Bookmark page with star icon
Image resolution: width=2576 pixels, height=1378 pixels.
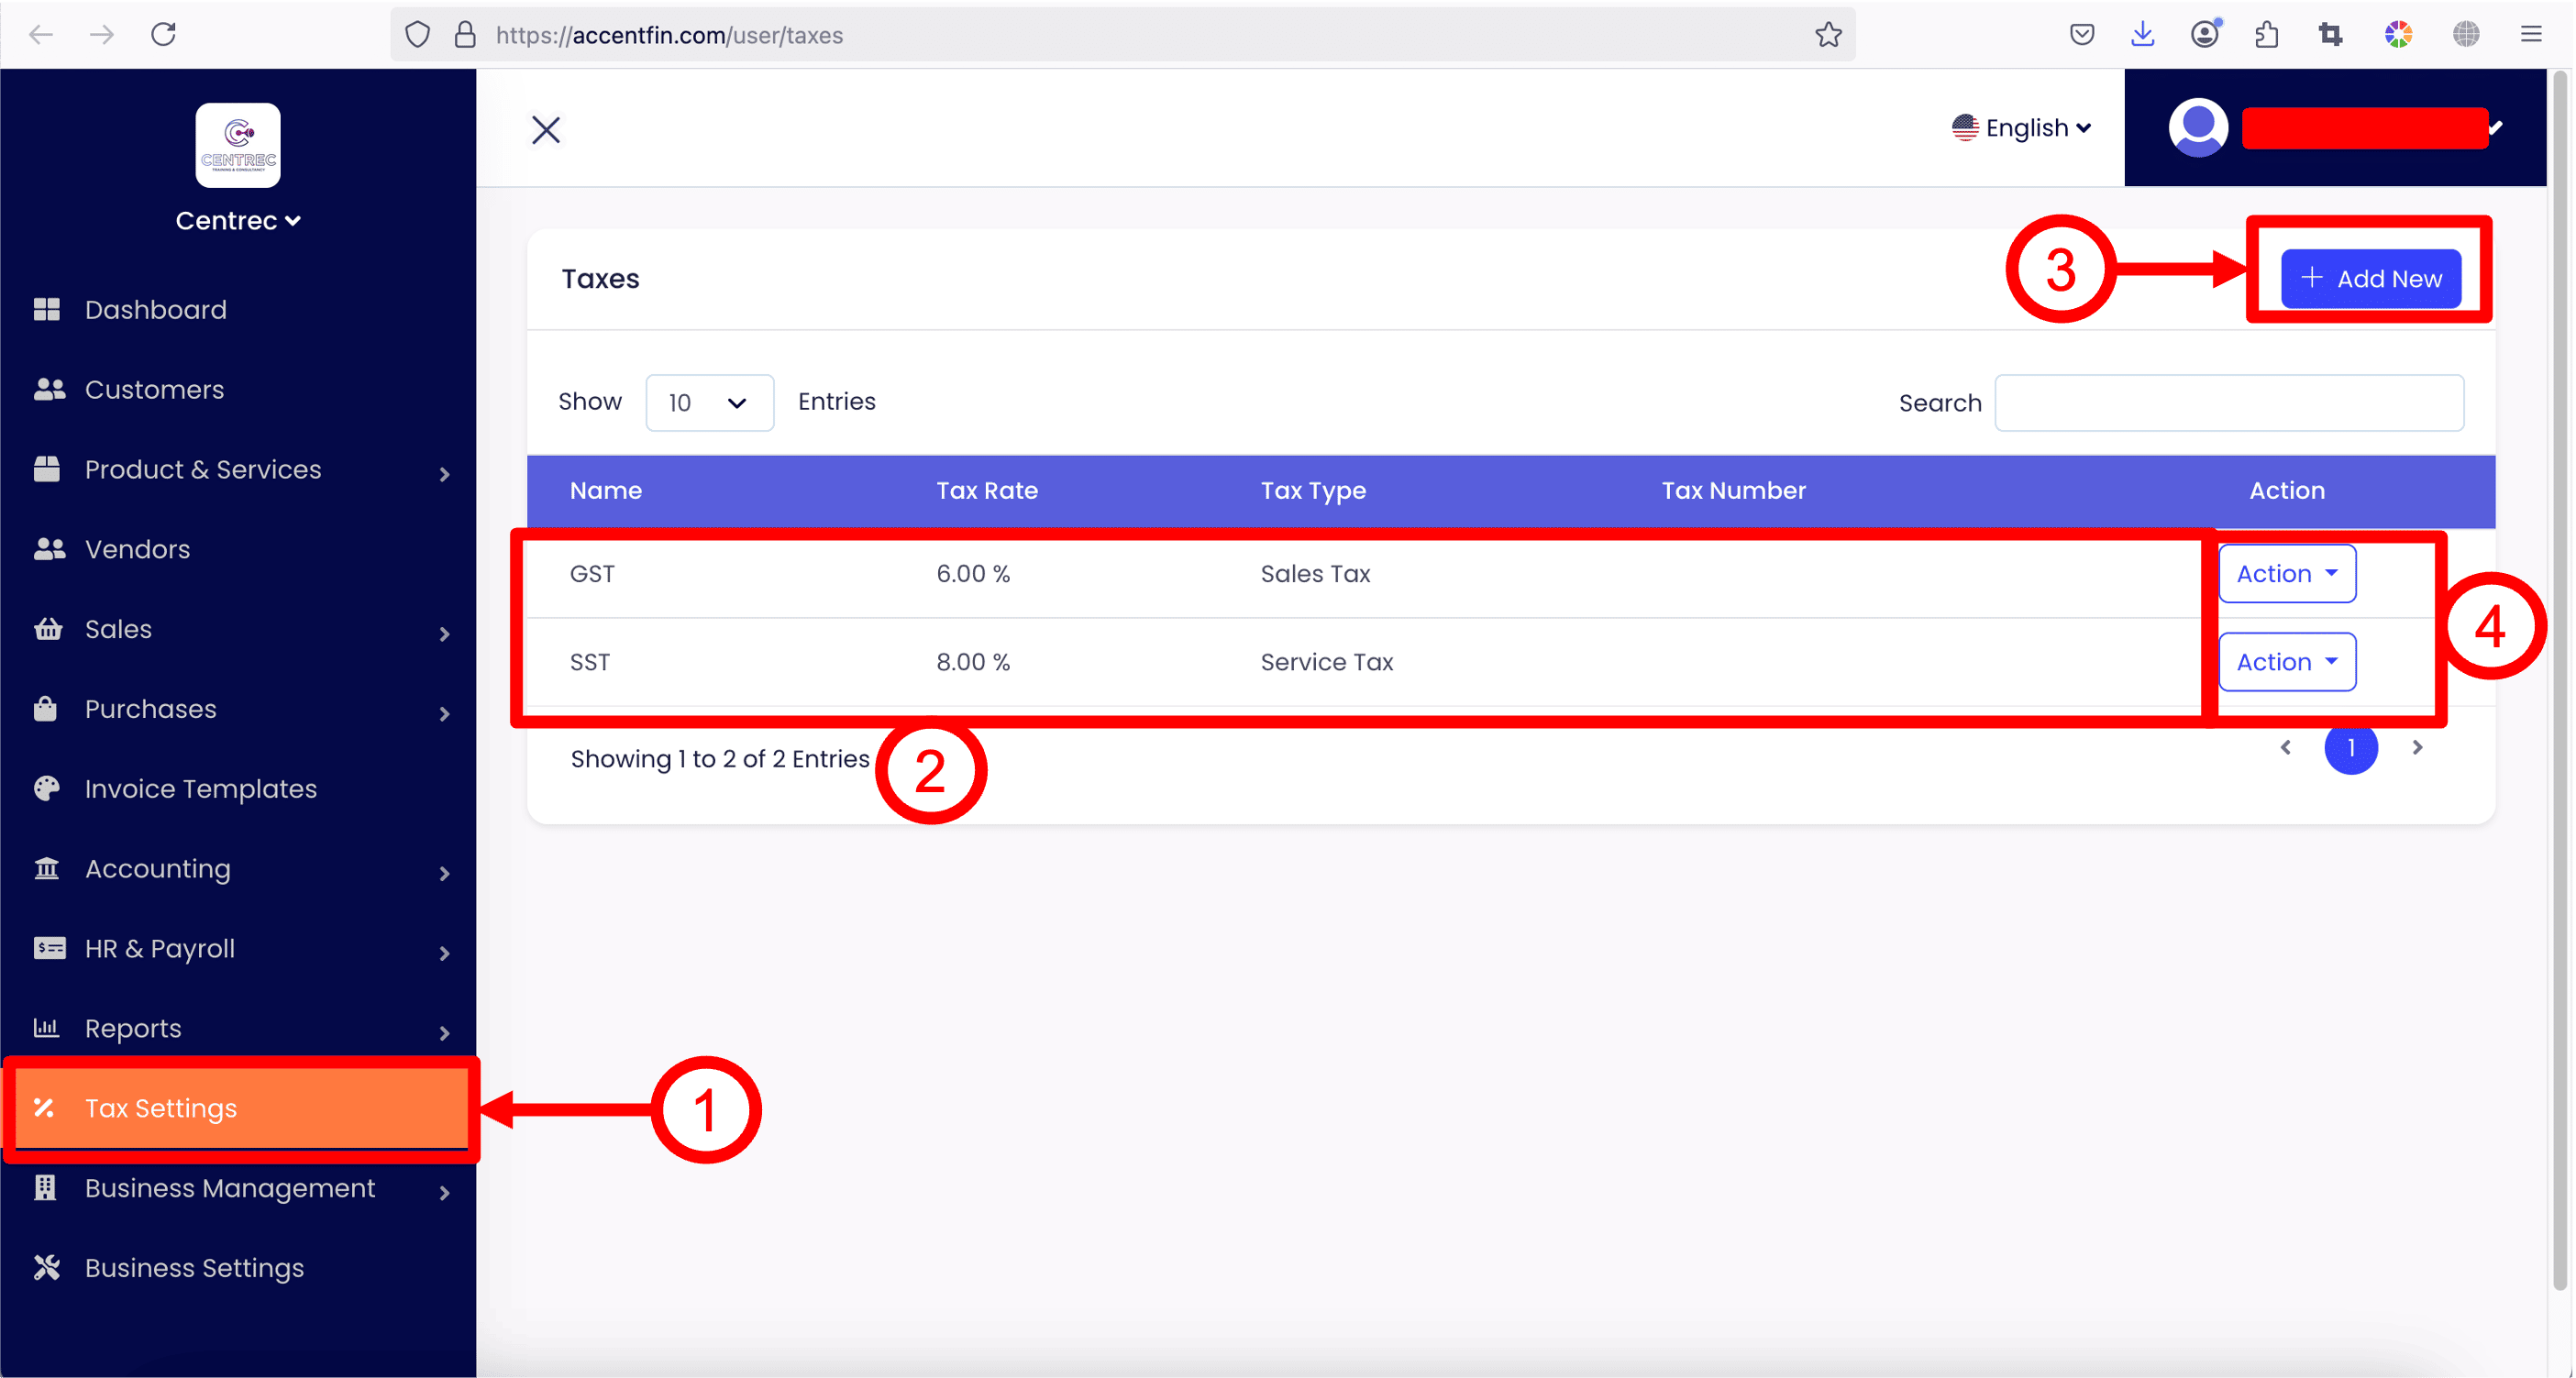[1828, 35]
